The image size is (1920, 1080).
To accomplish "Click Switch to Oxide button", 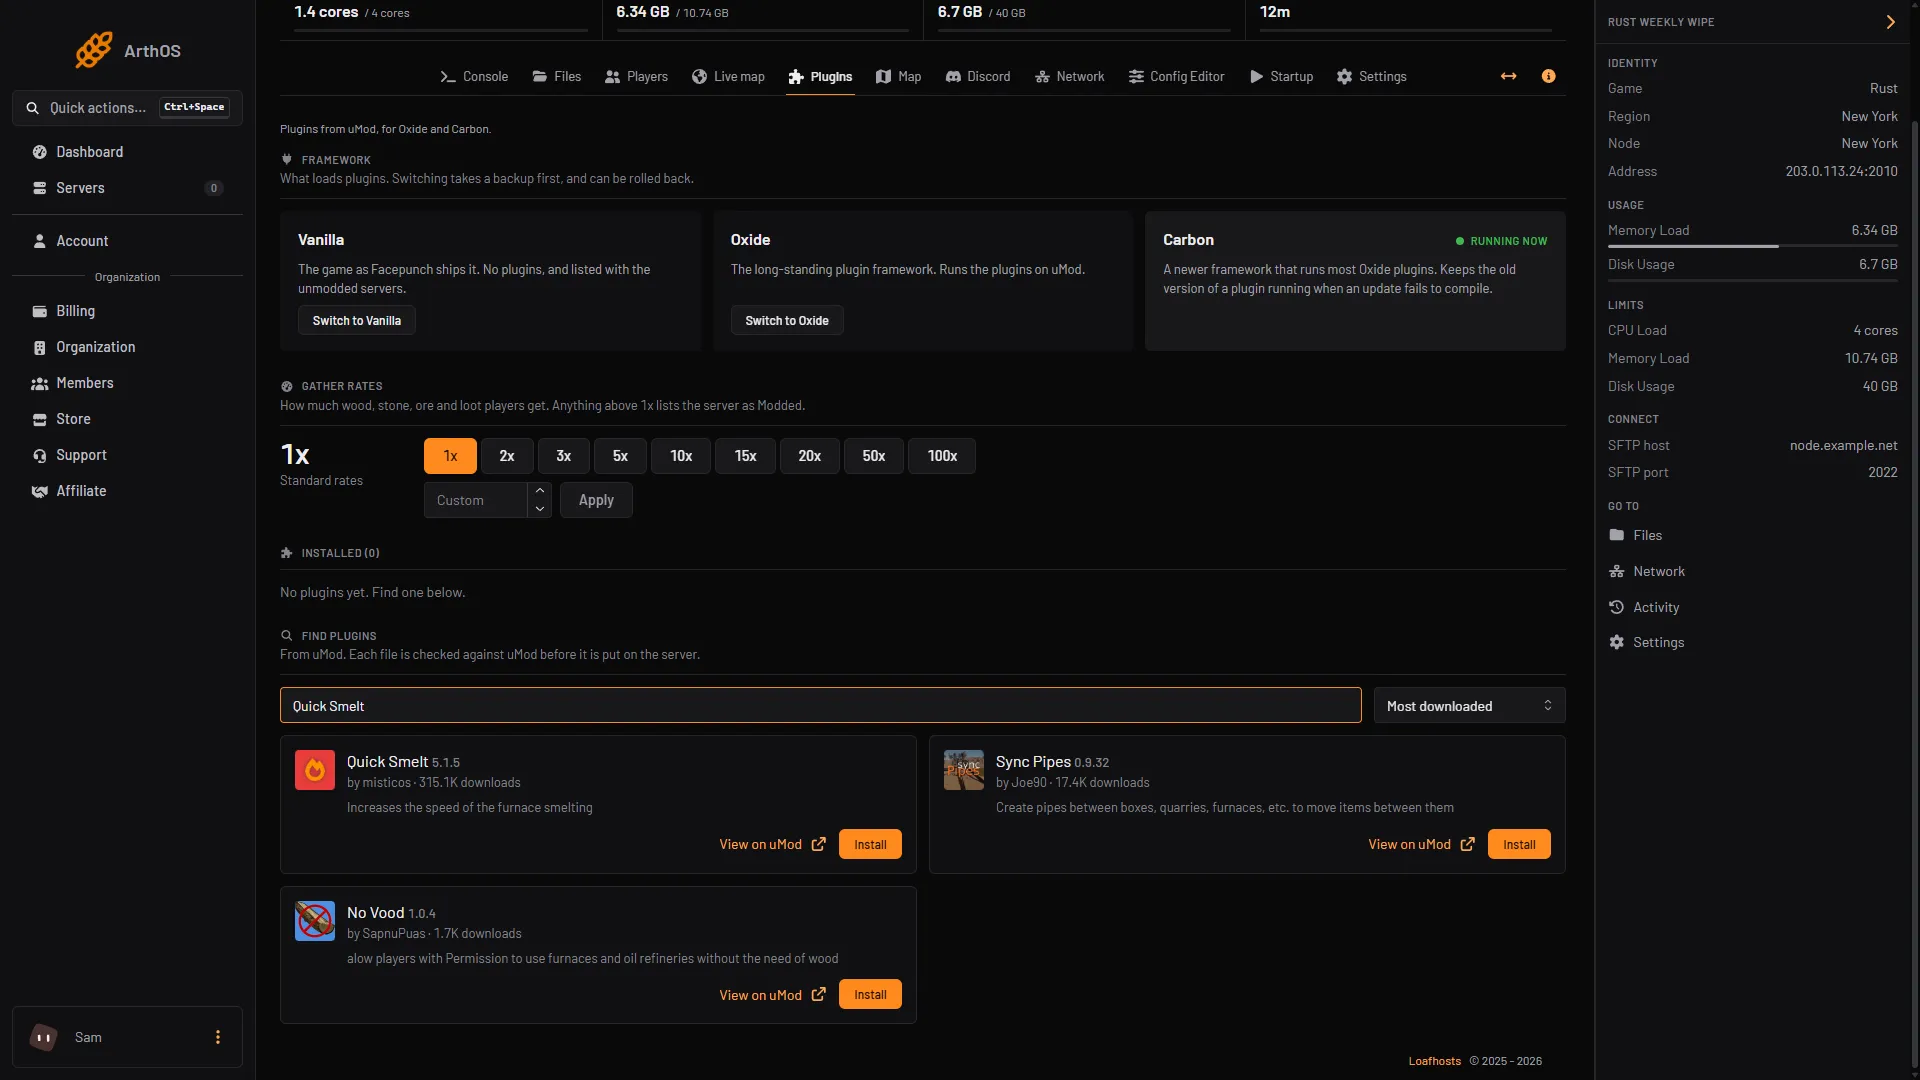I will click(x=787, y=321).
